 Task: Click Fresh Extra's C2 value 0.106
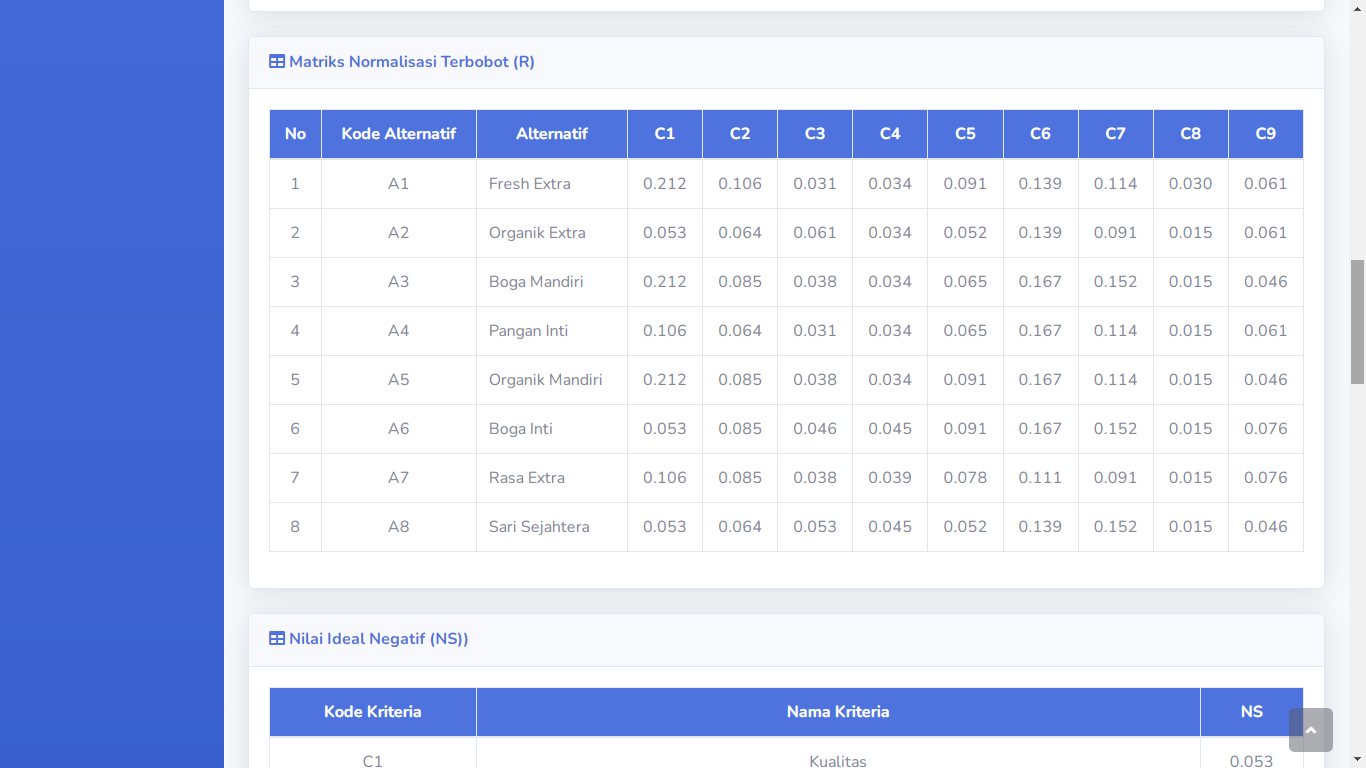pyautogui.click(x=740, y=184)
